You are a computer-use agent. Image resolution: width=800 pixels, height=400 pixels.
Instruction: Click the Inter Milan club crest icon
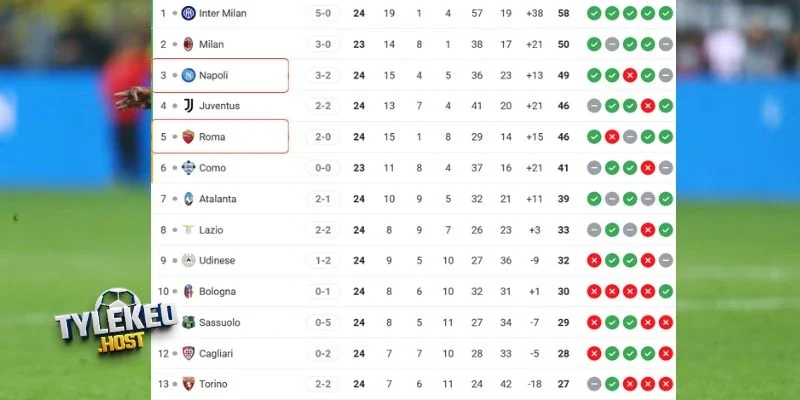click(188, 13)
